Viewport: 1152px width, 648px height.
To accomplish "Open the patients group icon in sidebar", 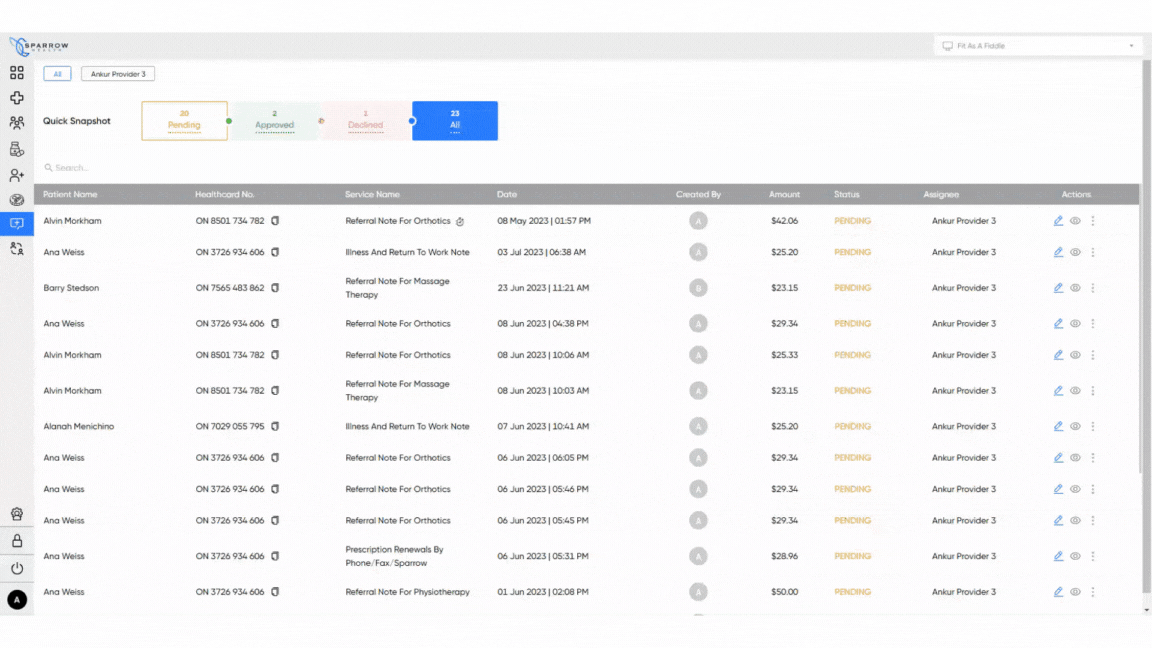I will (x=17, y=124).
